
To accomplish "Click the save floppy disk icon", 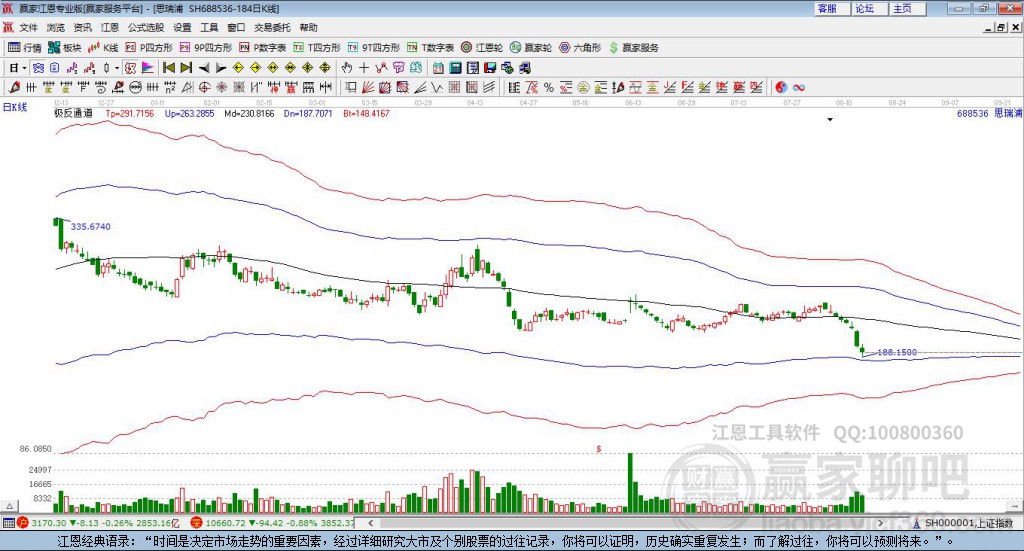I will (490, 68).
